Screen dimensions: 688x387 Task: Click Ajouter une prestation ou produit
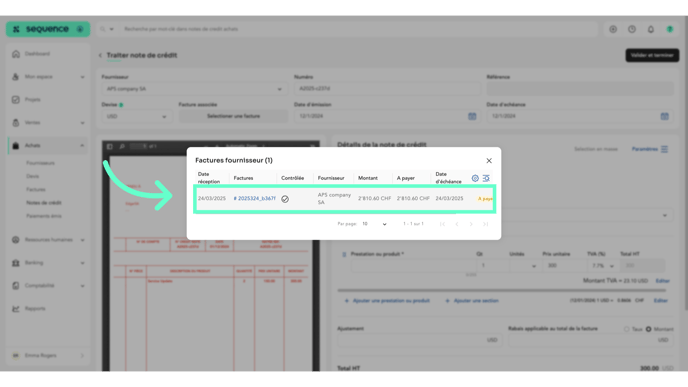(387, 301)
